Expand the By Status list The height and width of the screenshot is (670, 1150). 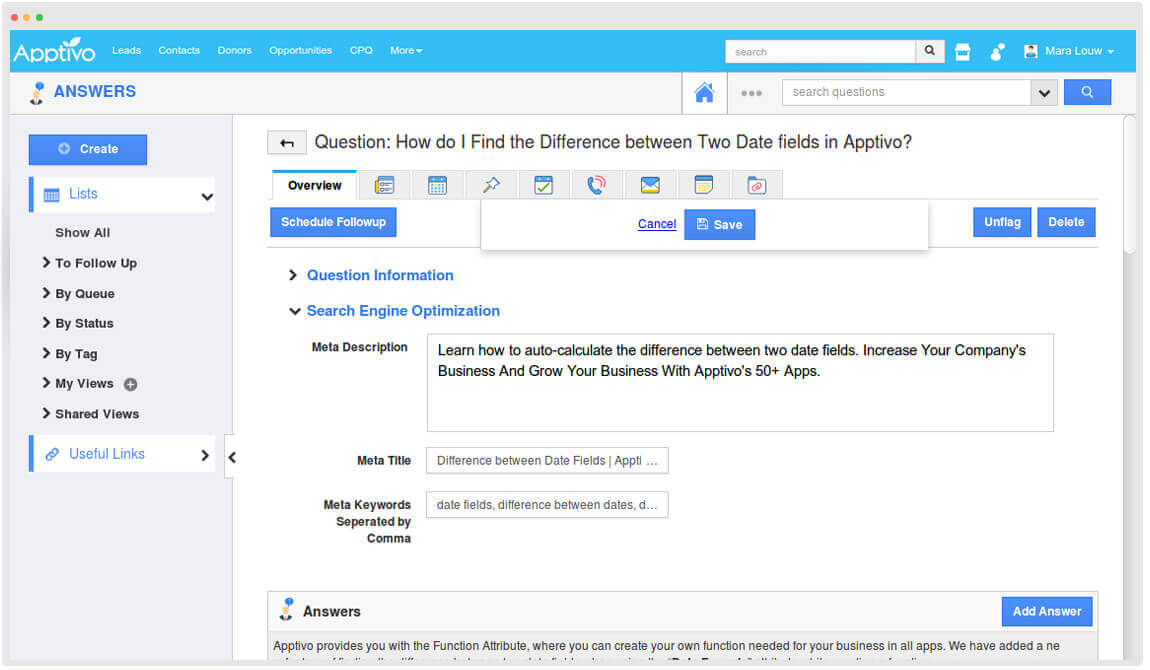pyautogui.click(x=84, y=323)
